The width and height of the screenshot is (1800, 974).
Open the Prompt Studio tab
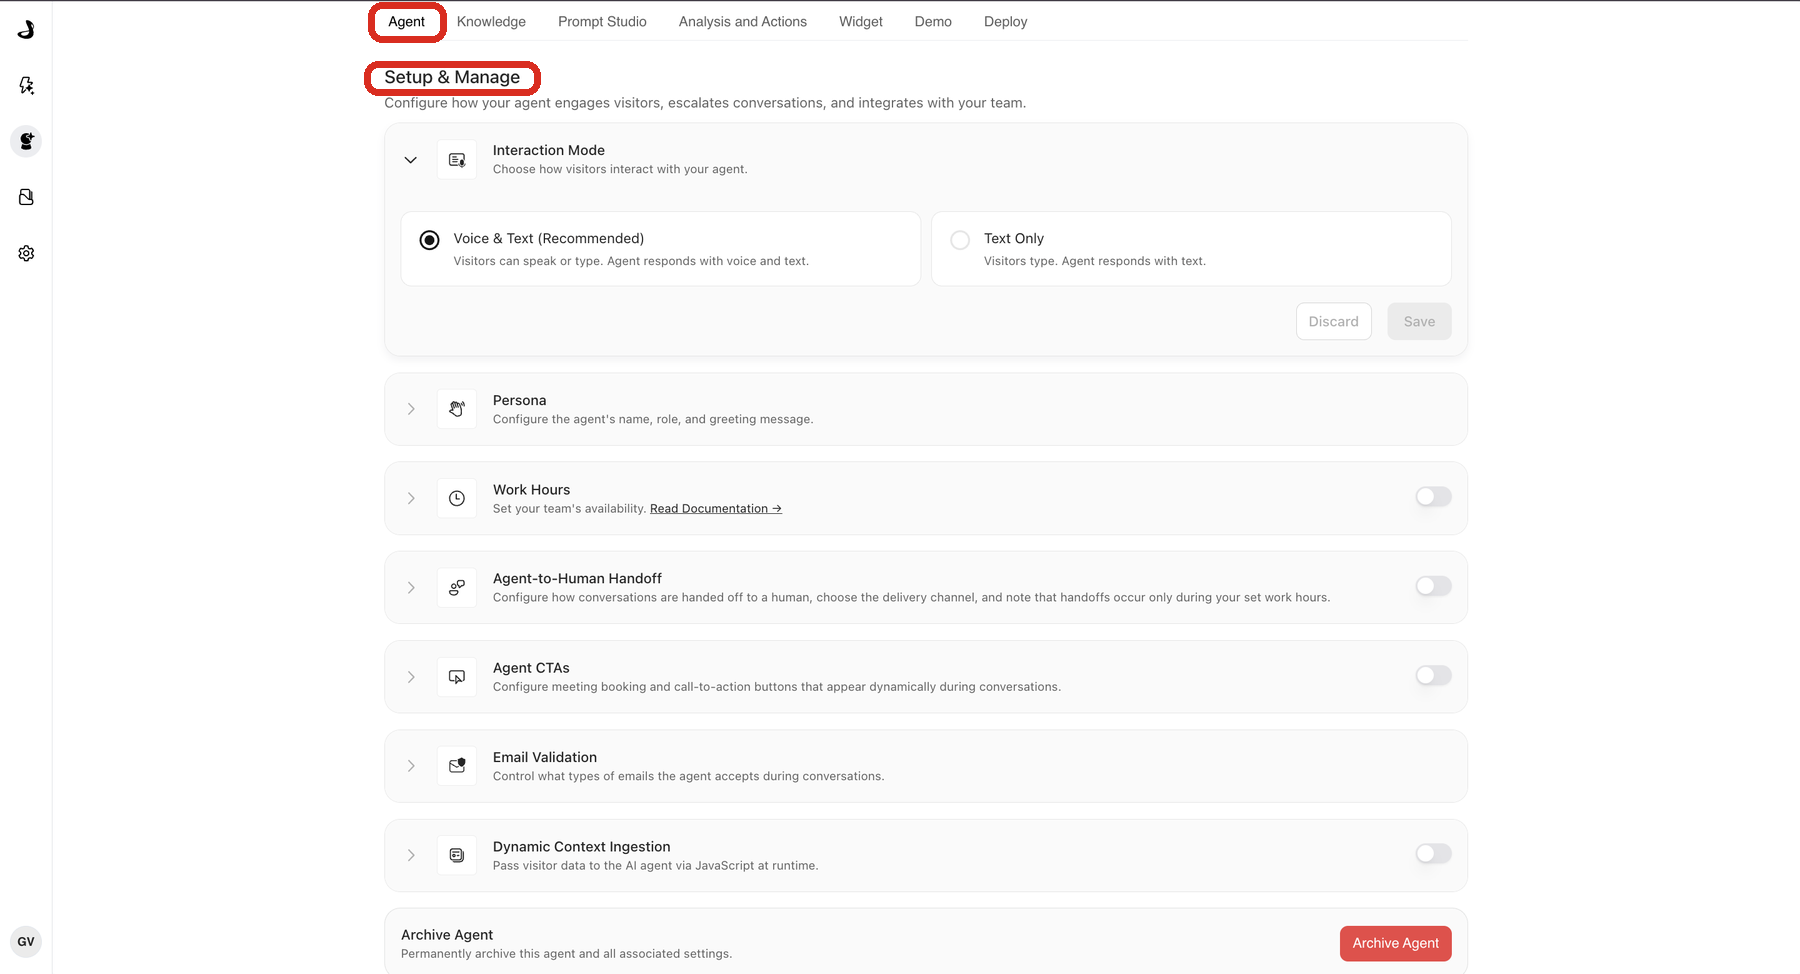coord(602,21)
